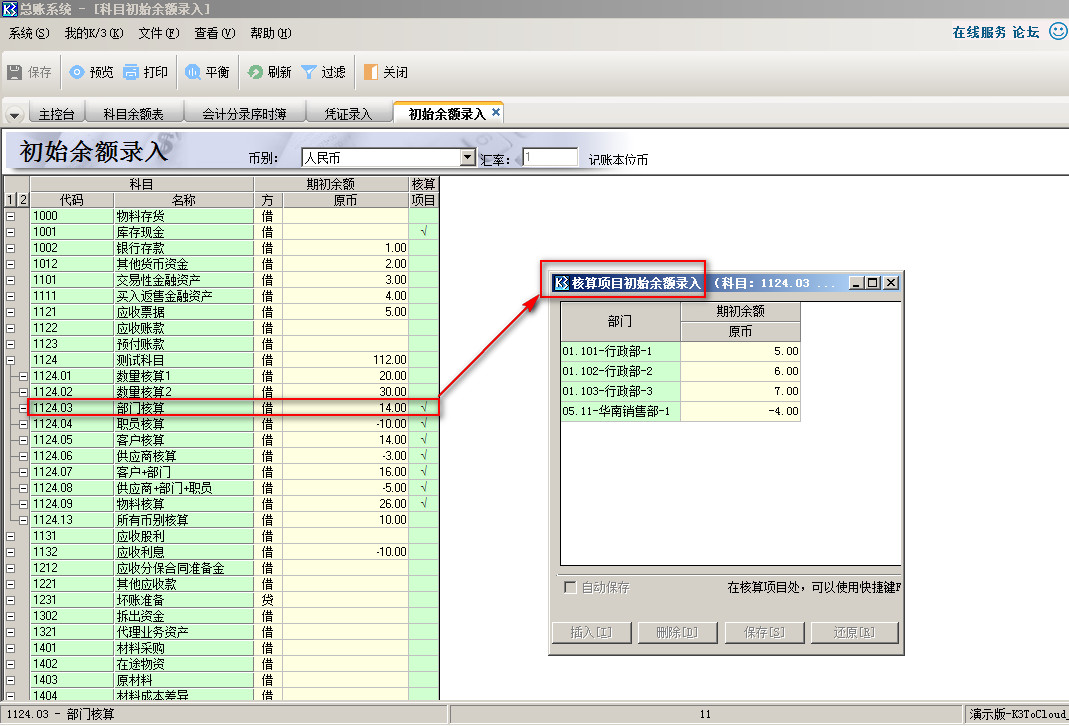Switch to the 凭证录入 tab
The height and width of the screenshot is (726, 1069).
(x=347, y=114)
